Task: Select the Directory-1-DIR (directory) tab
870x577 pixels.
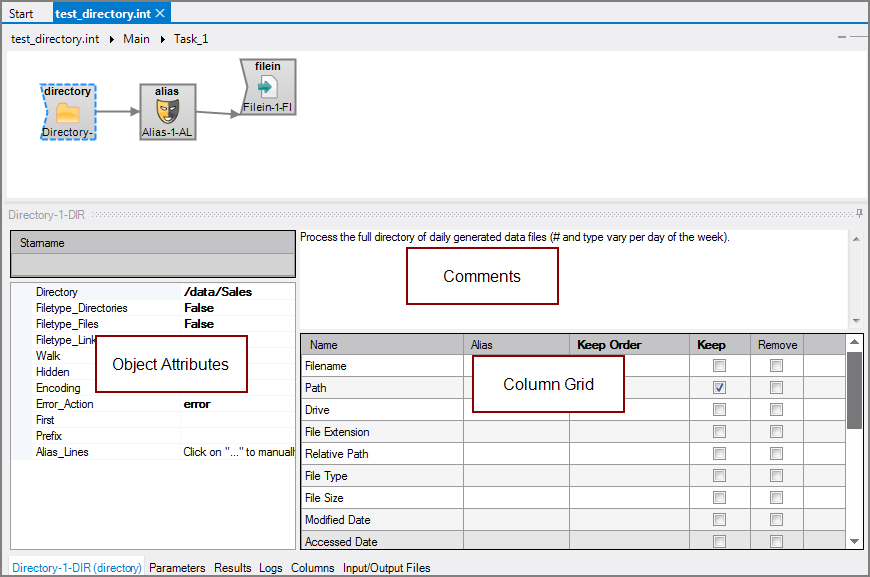Action: point(77,568)
